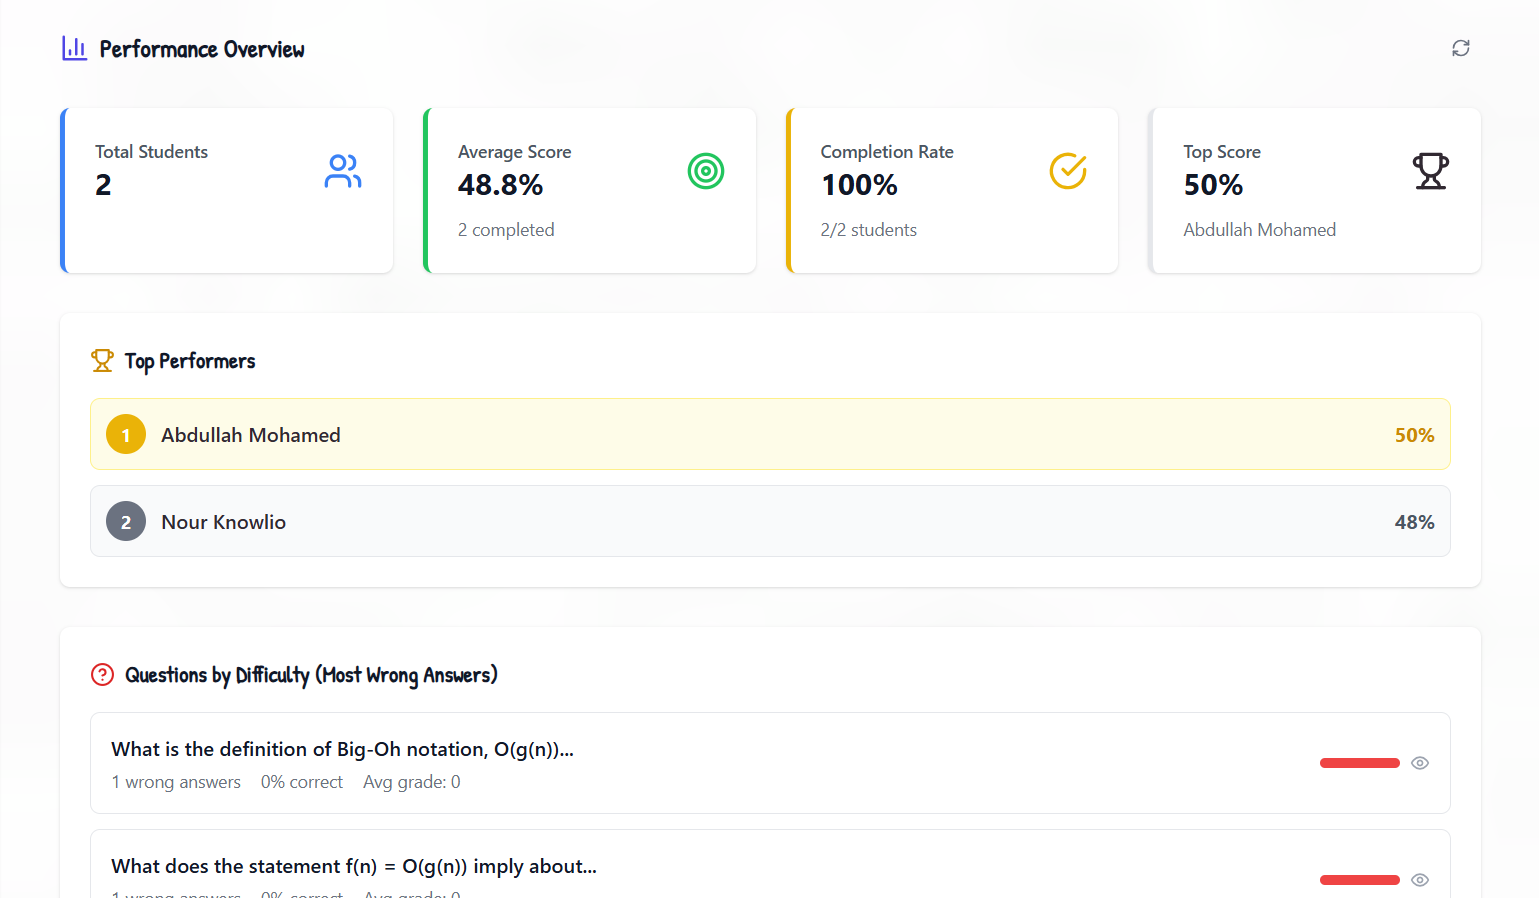The width and height of the screenshot is (1539, 898).
Task: Toggle eye icon for f(n) = O(g(n)) question
Action: pyautogui.click(x=1419, y=880)
